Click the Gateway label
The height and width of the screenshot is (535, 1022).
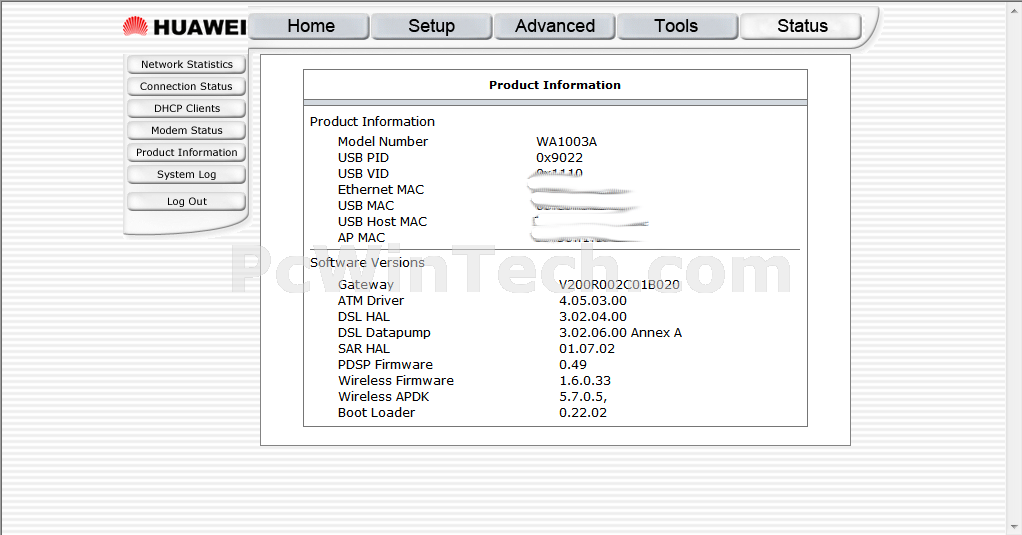[x=366, y=285]
